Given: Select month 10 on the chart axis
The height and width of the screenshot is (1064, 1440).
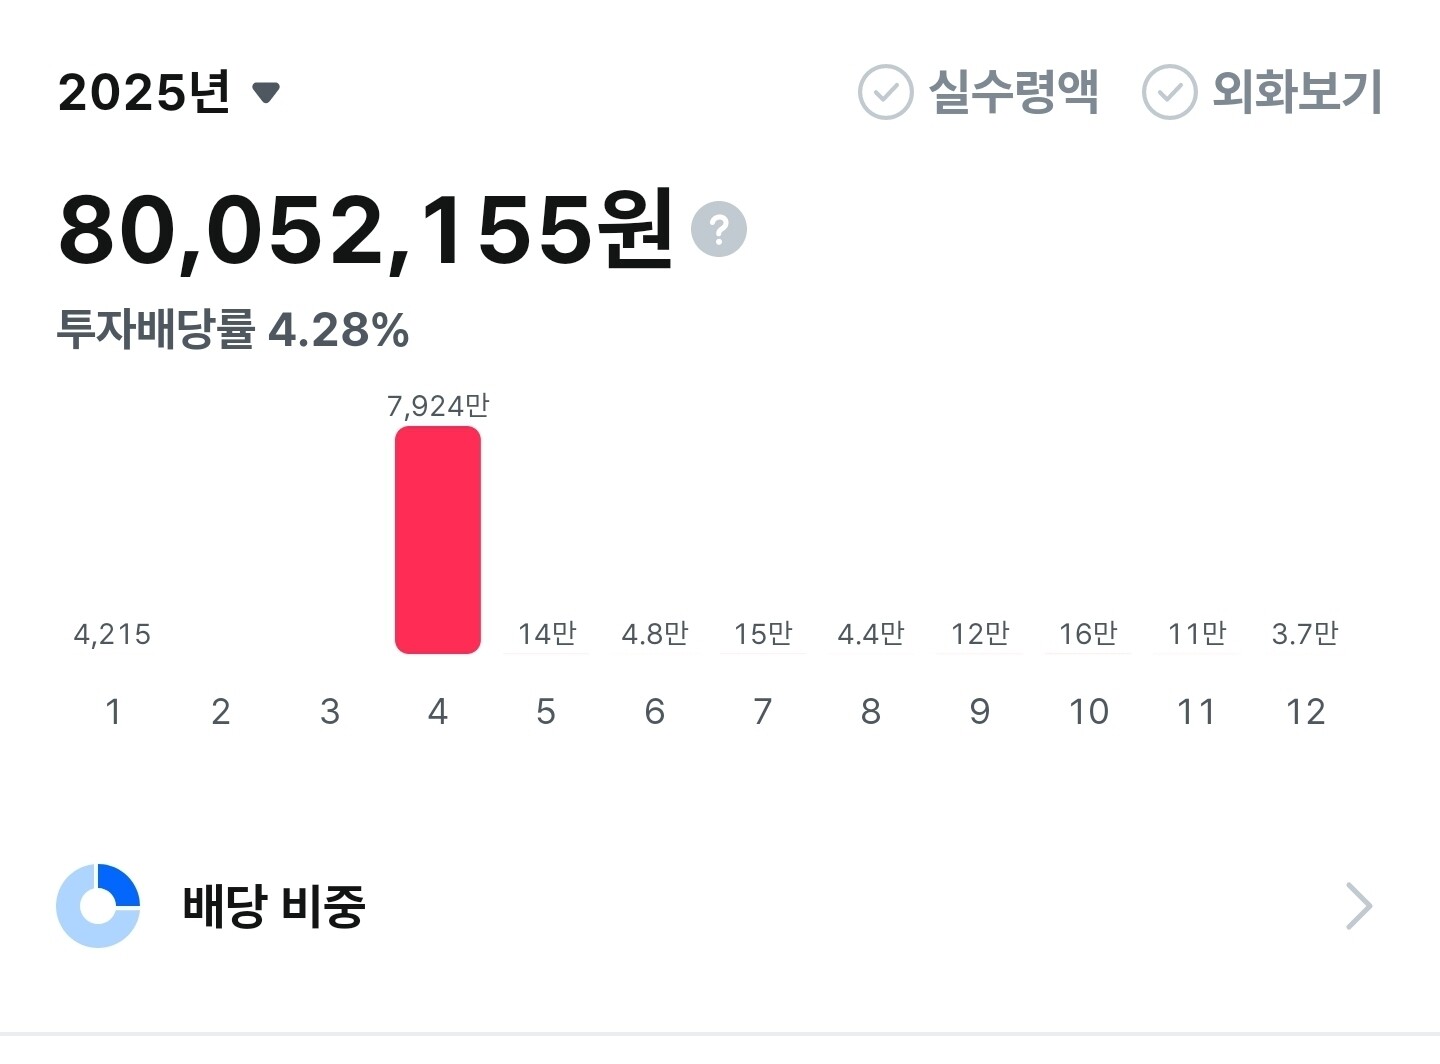Looking at the screenshot, I should click(x=1088, y=712).
